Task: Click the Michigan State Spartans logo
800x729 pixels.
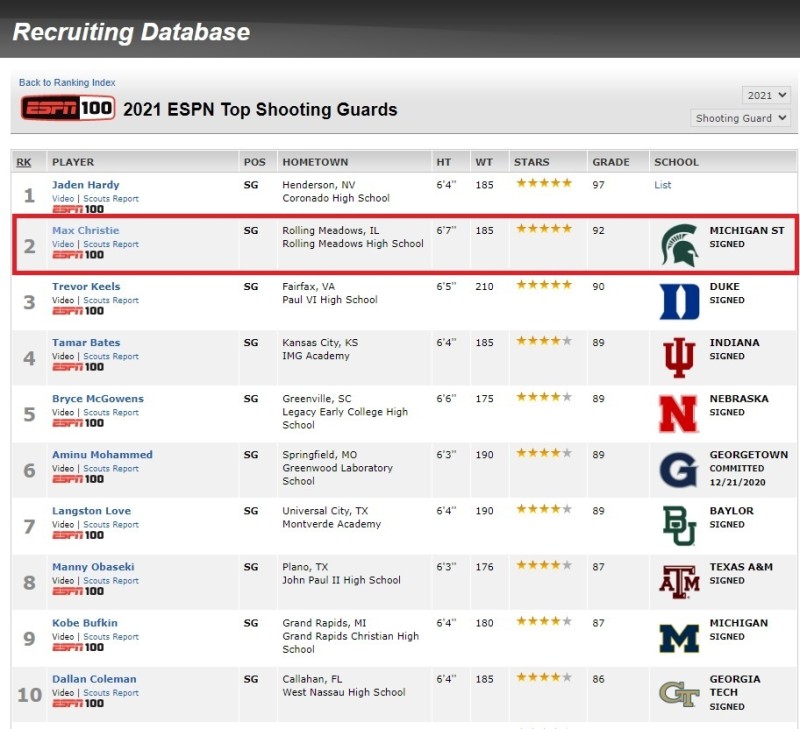Action: click(x=679, y=245)
